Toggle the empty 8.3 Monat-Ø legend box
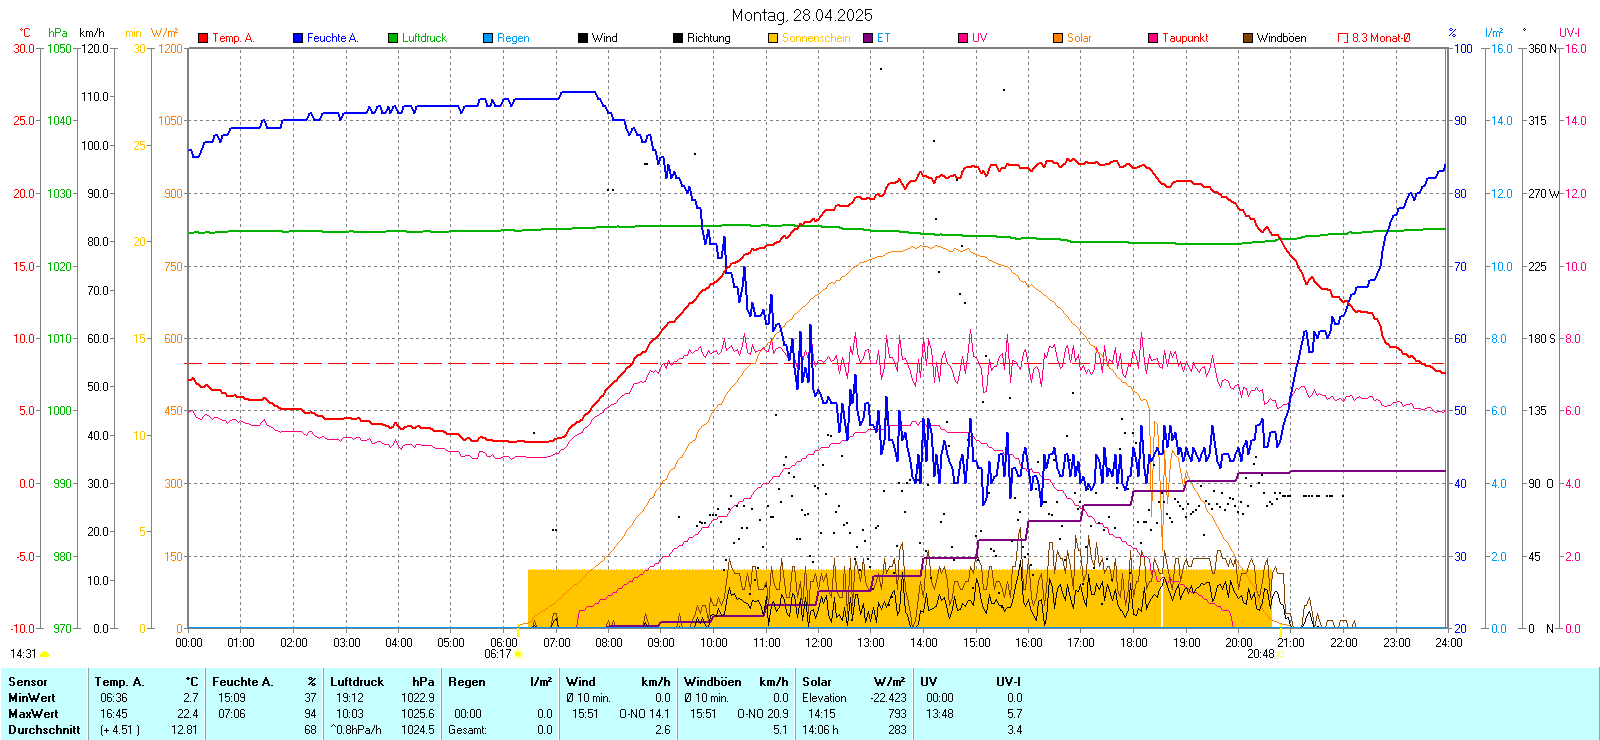 pos(1343,38)
